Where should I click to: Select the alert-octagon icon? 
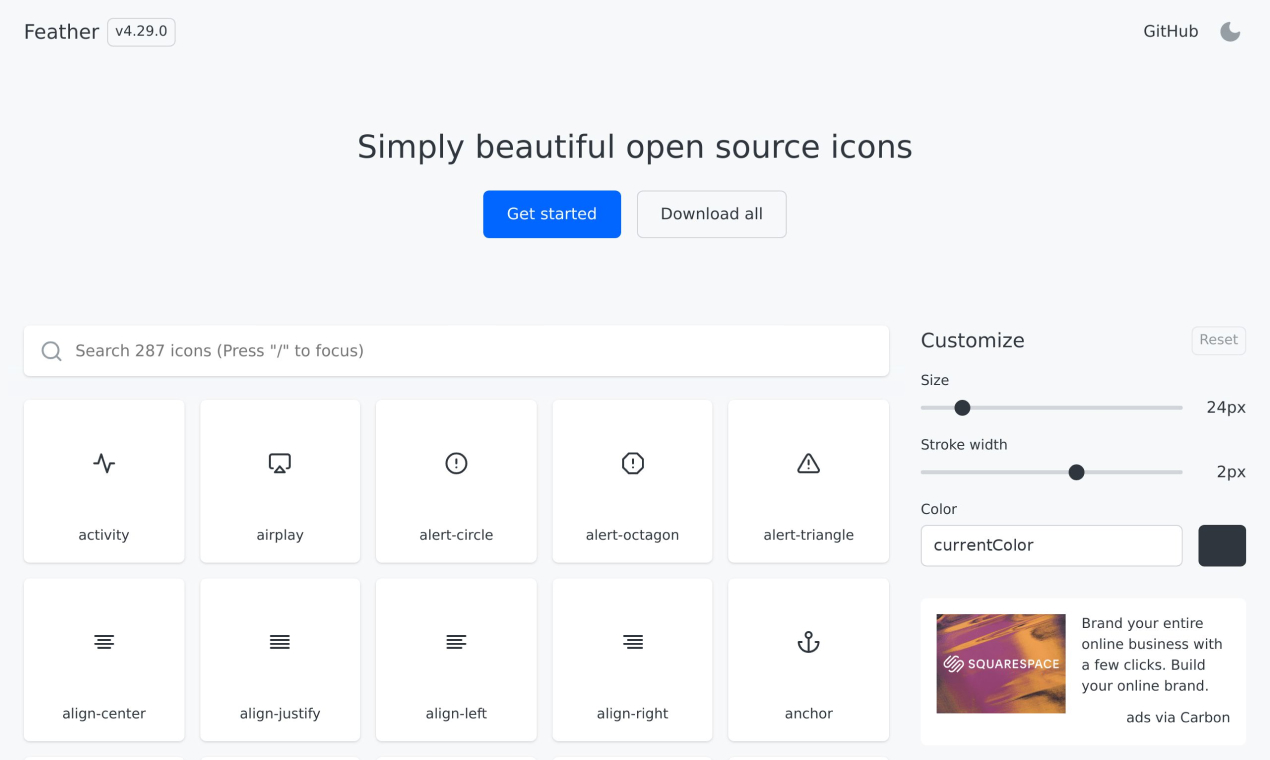(632, 463)
